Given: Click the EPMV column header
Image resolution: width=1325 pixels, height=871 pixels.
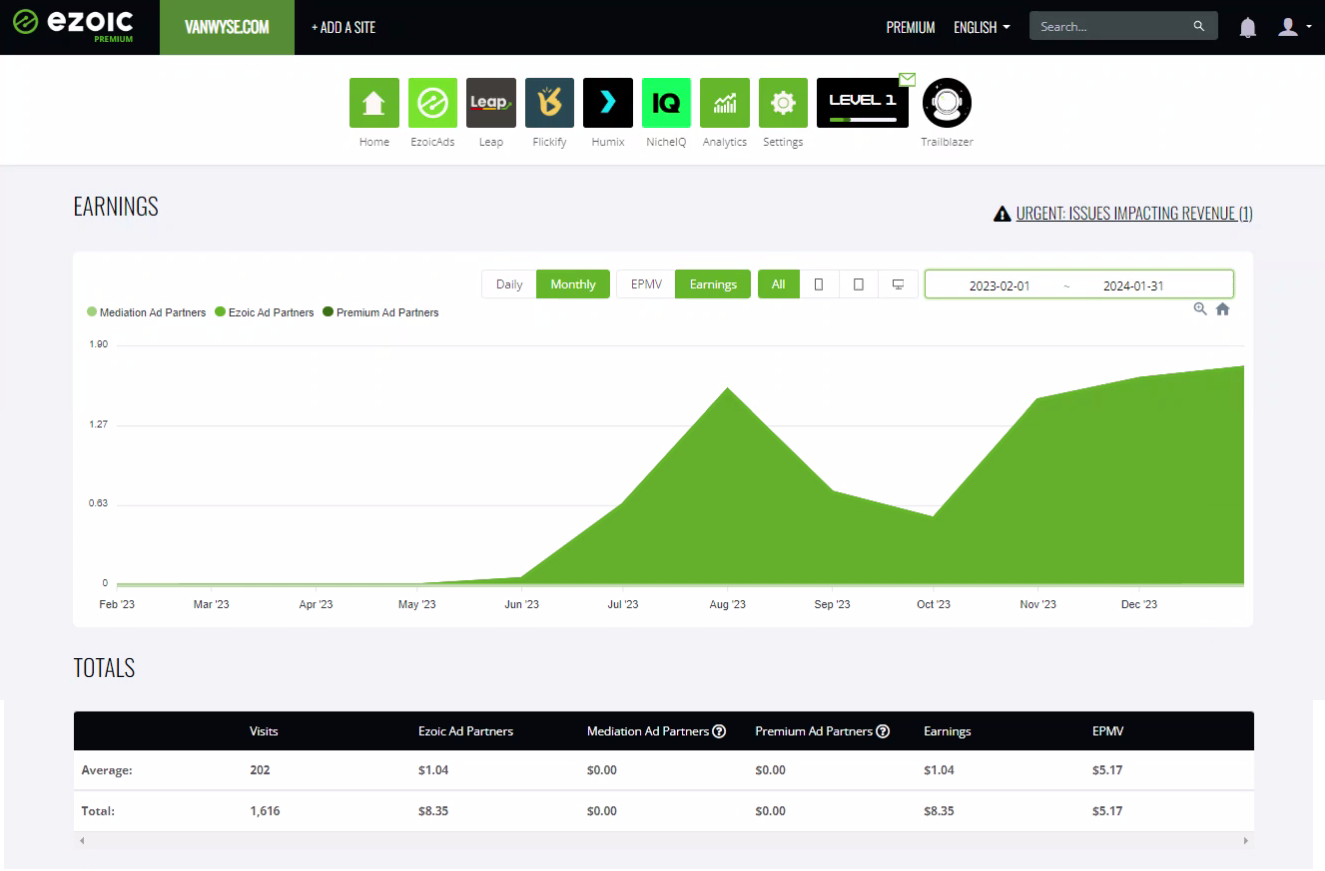Looking at the screenshot, I should [1109, 732].
